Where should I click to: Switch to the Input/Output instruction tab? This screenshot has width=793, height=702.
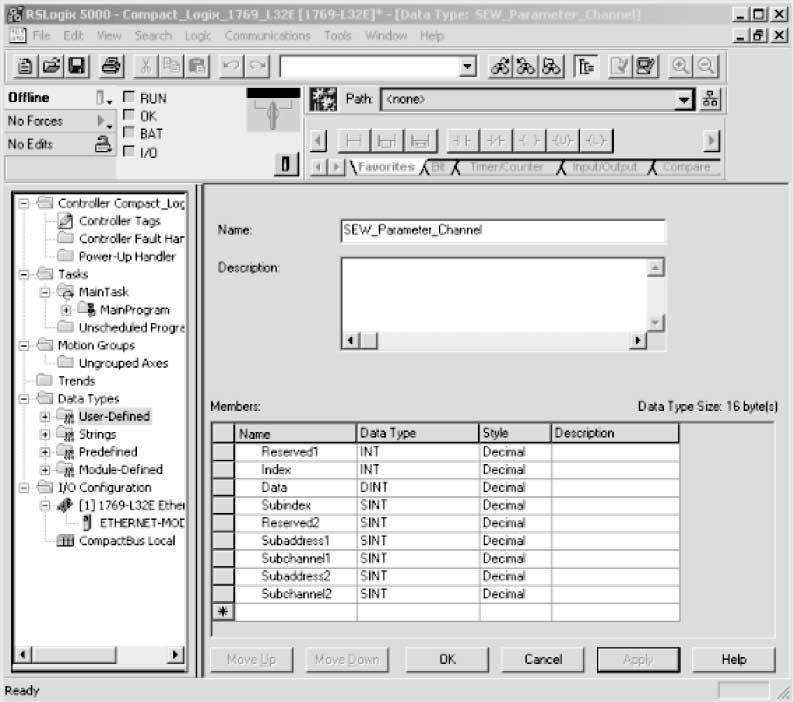[605, 167]
